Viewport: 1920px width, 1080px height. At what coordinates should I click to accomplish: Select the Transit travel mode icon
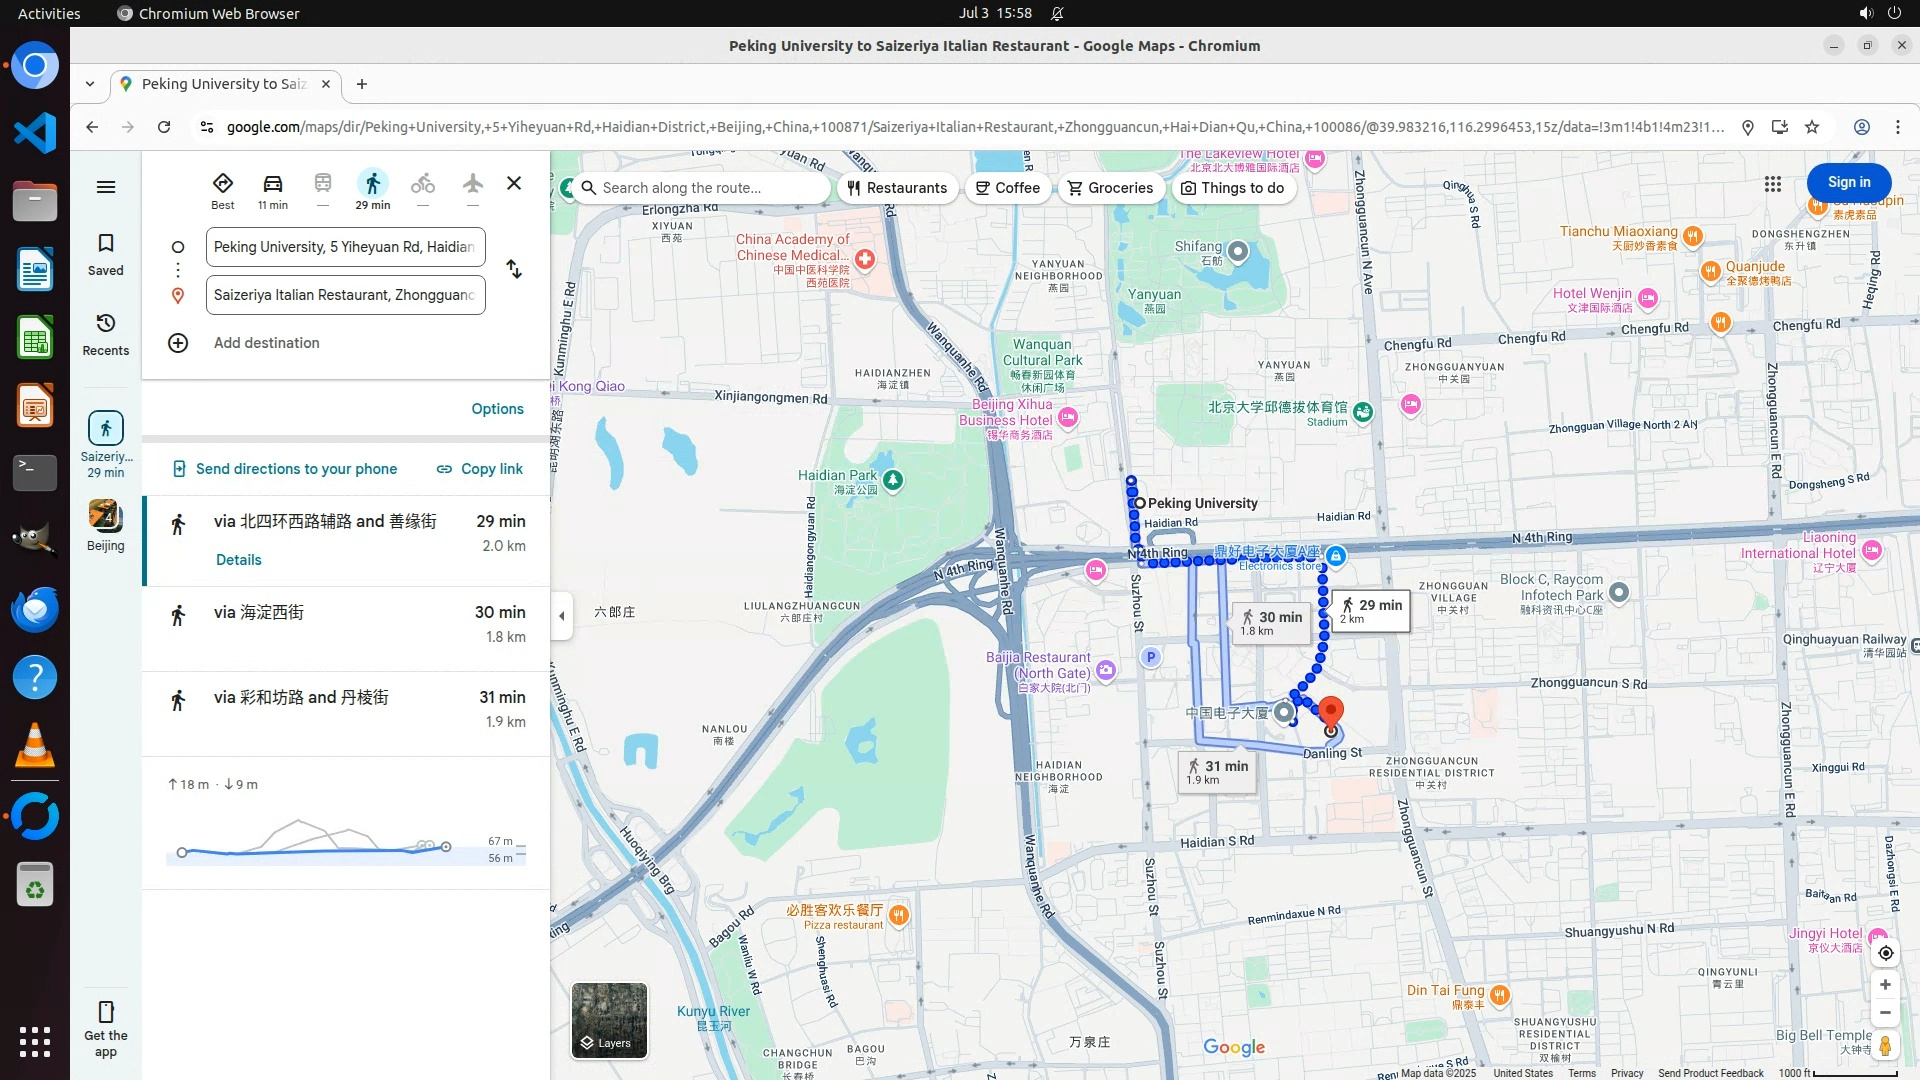tap(322, 185)
